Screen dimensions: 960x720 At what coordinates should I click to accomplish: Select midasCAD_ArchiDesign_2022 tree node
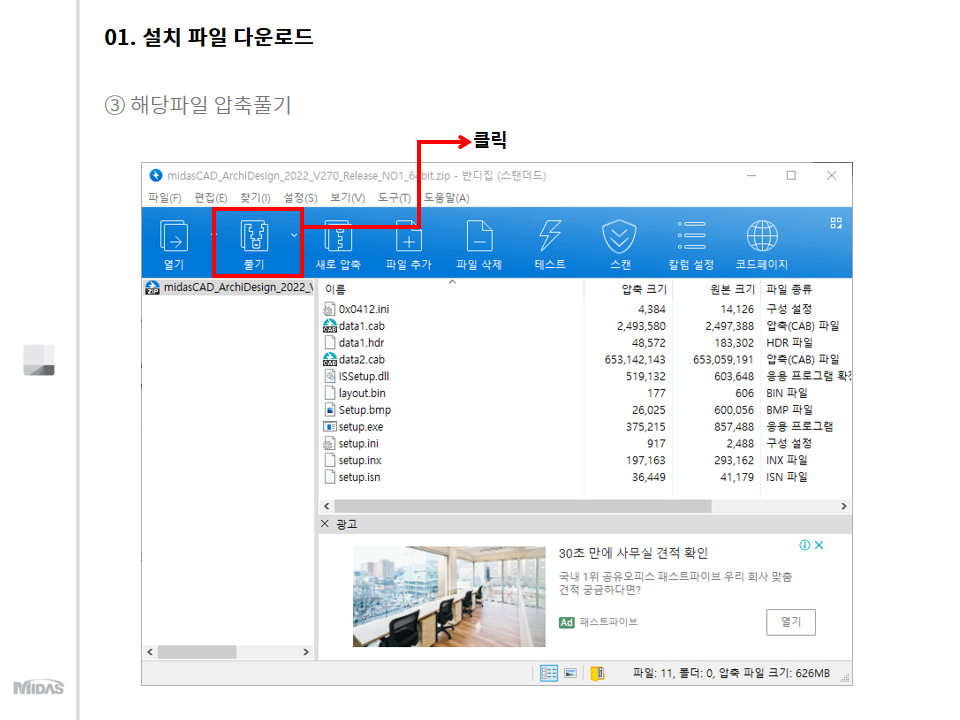tap(230, 287)
